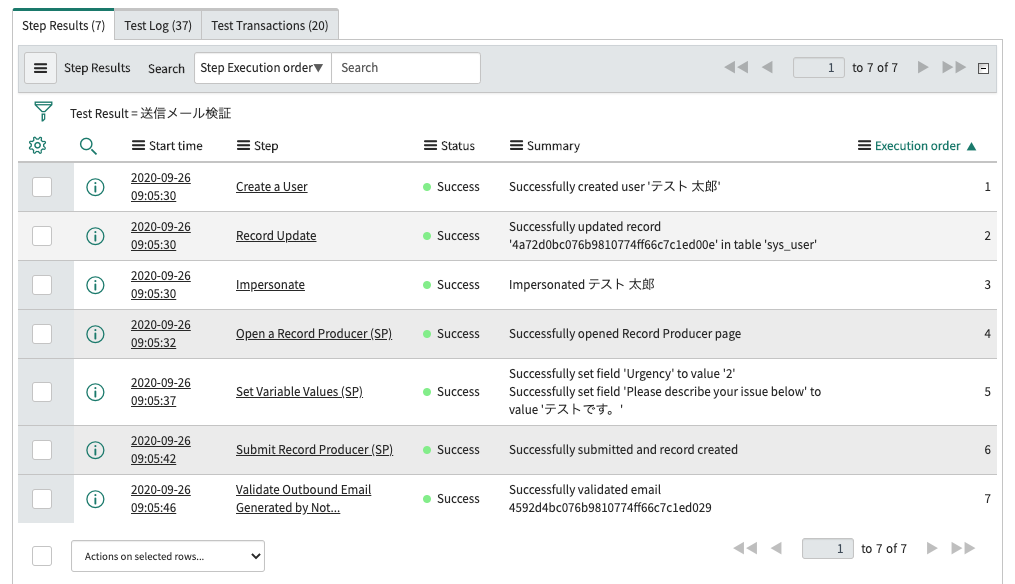Open the 'Step Execution order' search field dropdown
1015x584 pixels.
(262, 68)
